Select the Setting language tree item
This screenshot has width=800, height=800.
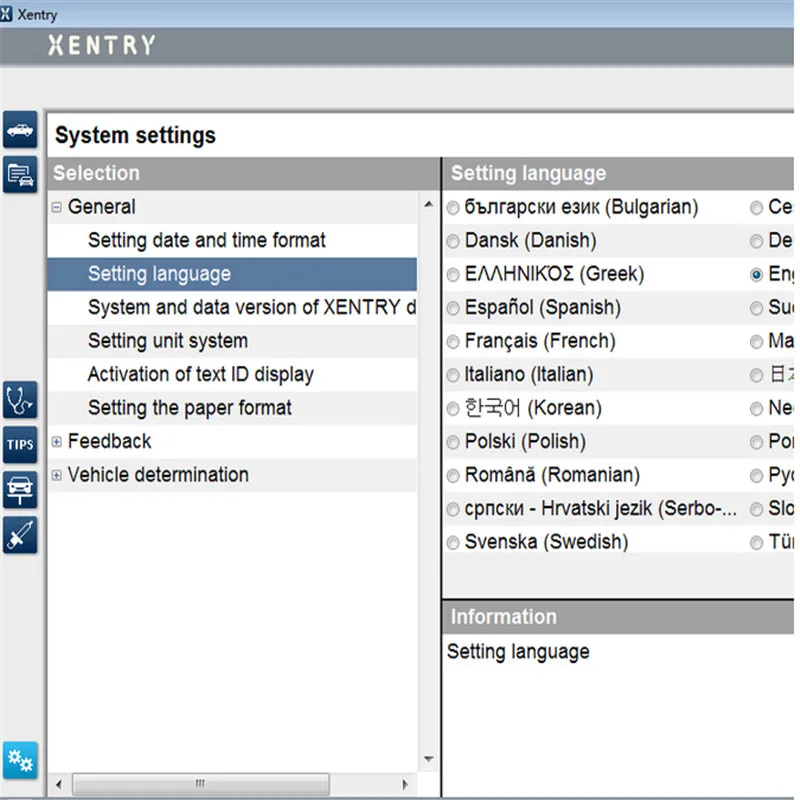232,274
